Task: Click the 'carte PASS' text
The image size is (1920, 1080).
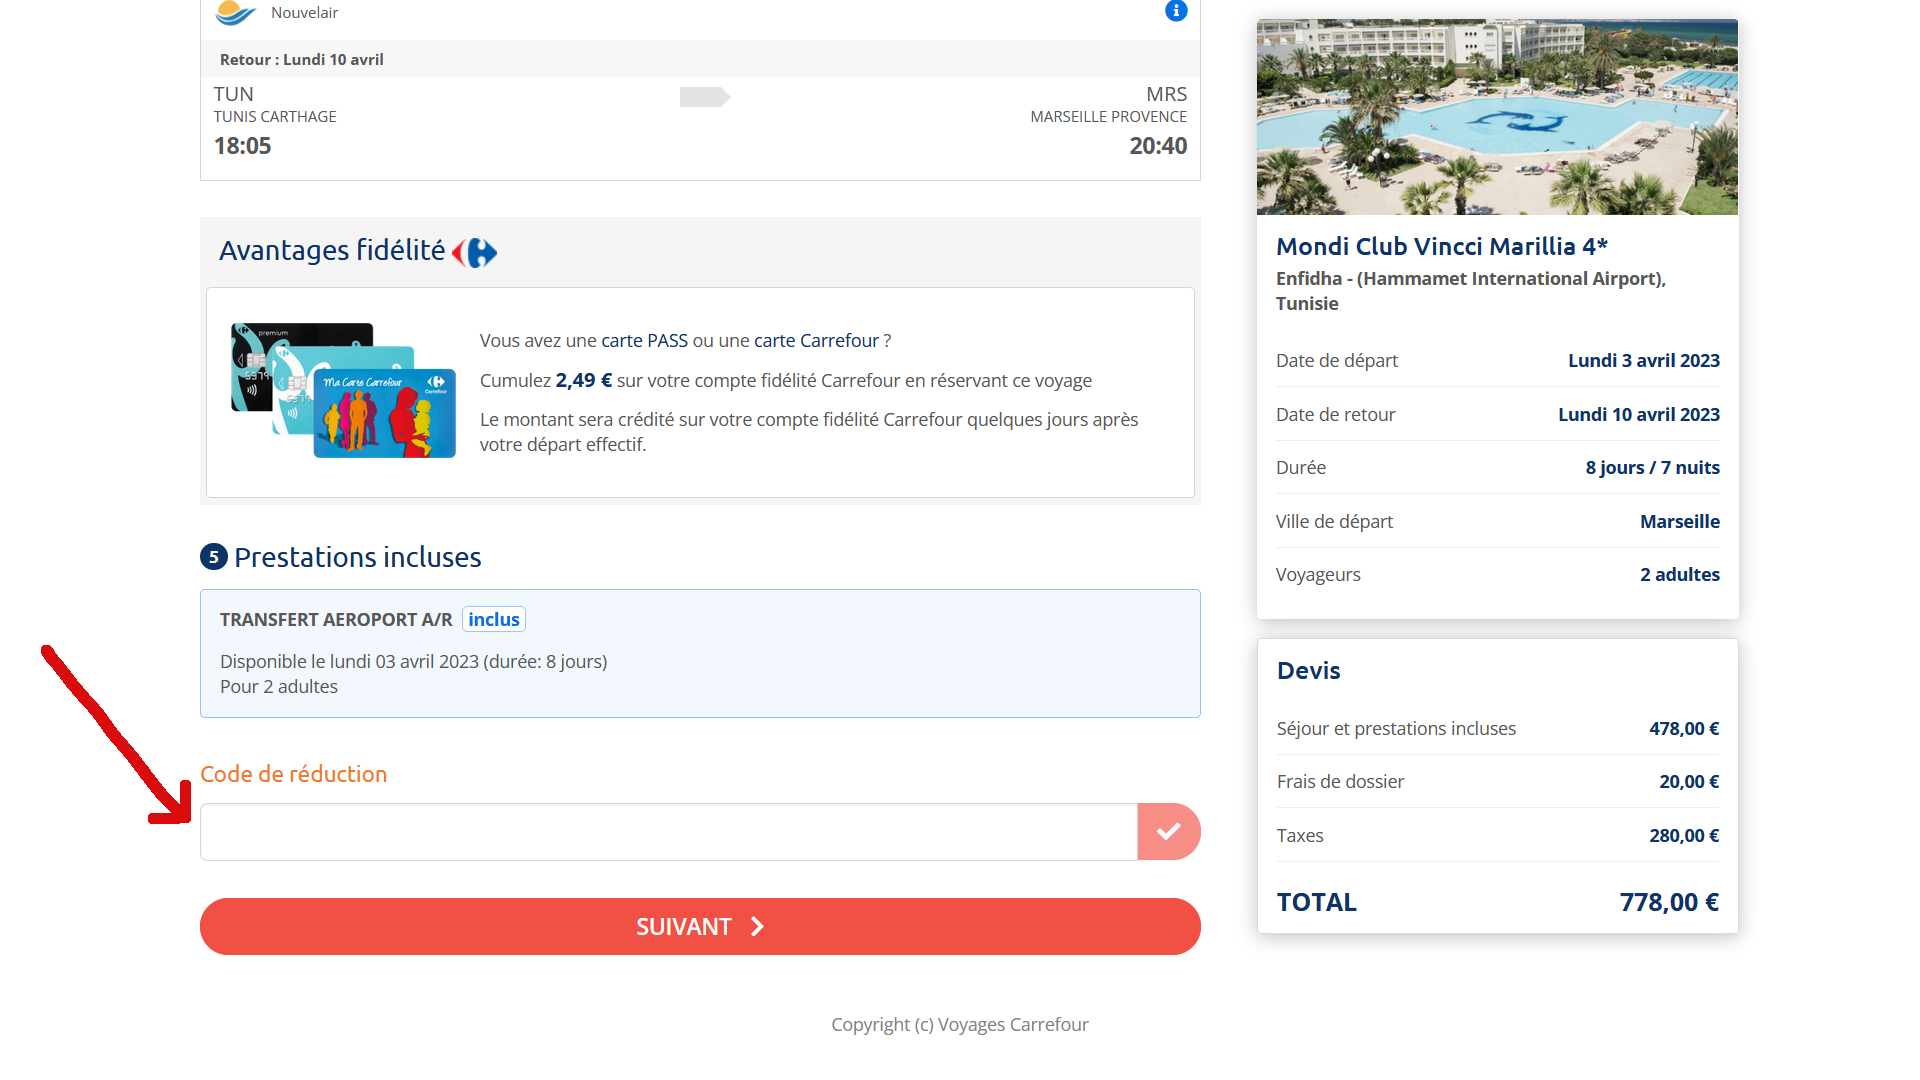Action: click(645, 340)
